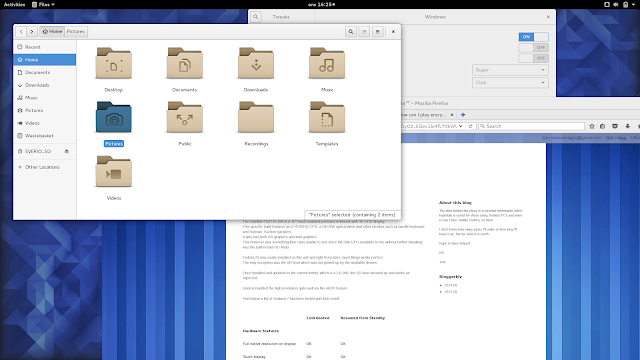Open the 2014 blog archive link

click(448, 285)
